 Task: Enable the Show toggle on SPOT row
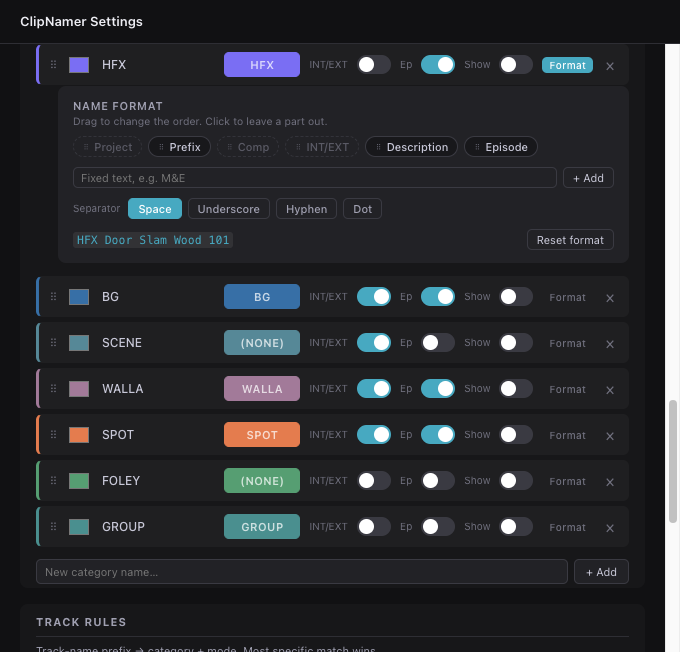[516, 435]
